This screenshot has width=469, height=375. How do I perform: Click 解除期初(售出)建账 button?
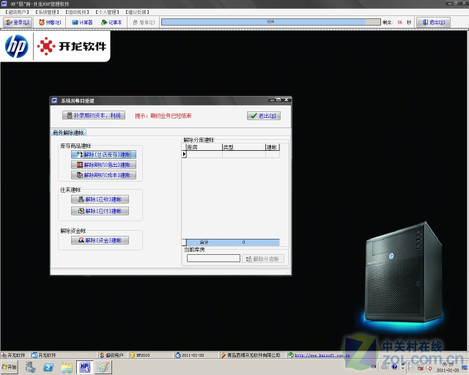click(104, 165)
